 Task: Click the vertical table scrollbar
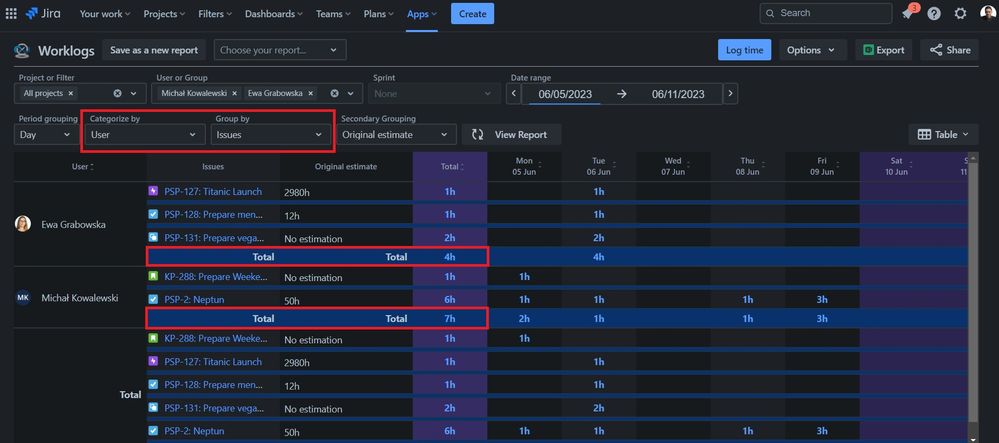(x=972, y=290)
